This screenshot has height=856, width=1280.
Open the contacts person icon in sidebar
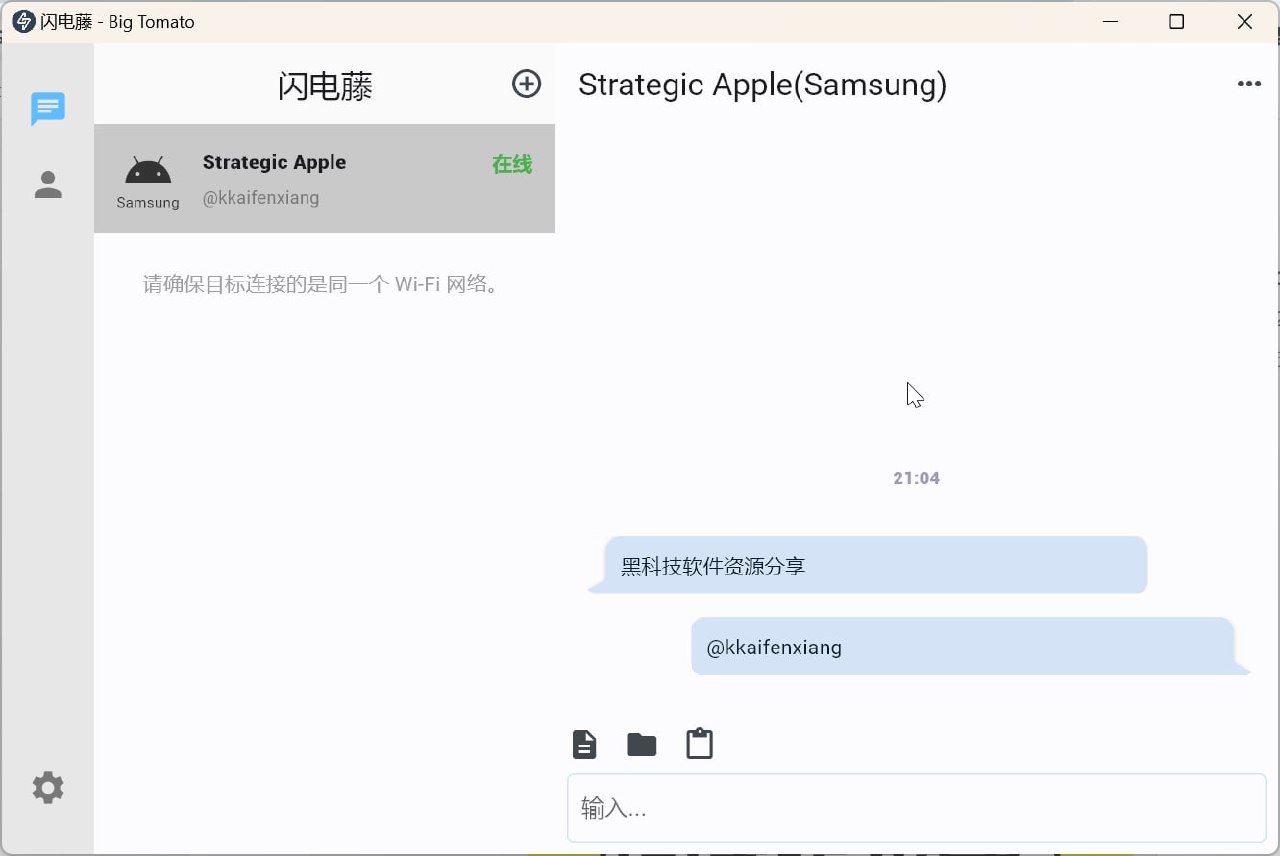click(48, 185)
